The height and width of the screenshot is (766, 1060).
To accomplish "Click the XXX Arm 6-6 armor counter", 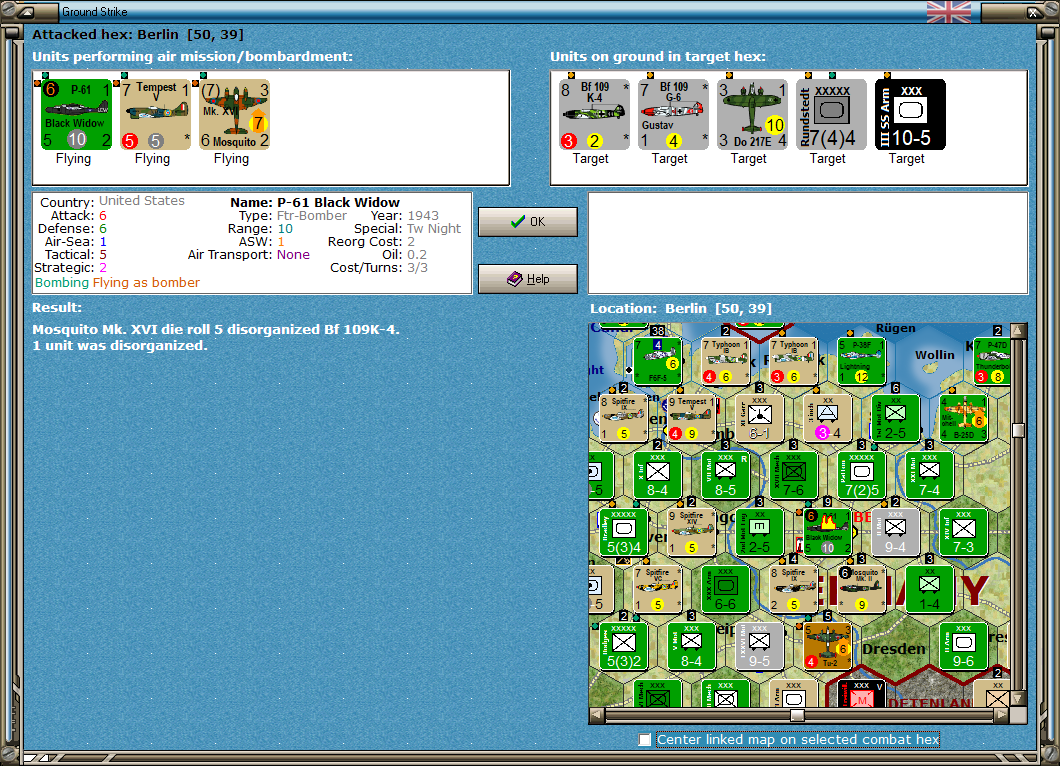I will 726,590.
